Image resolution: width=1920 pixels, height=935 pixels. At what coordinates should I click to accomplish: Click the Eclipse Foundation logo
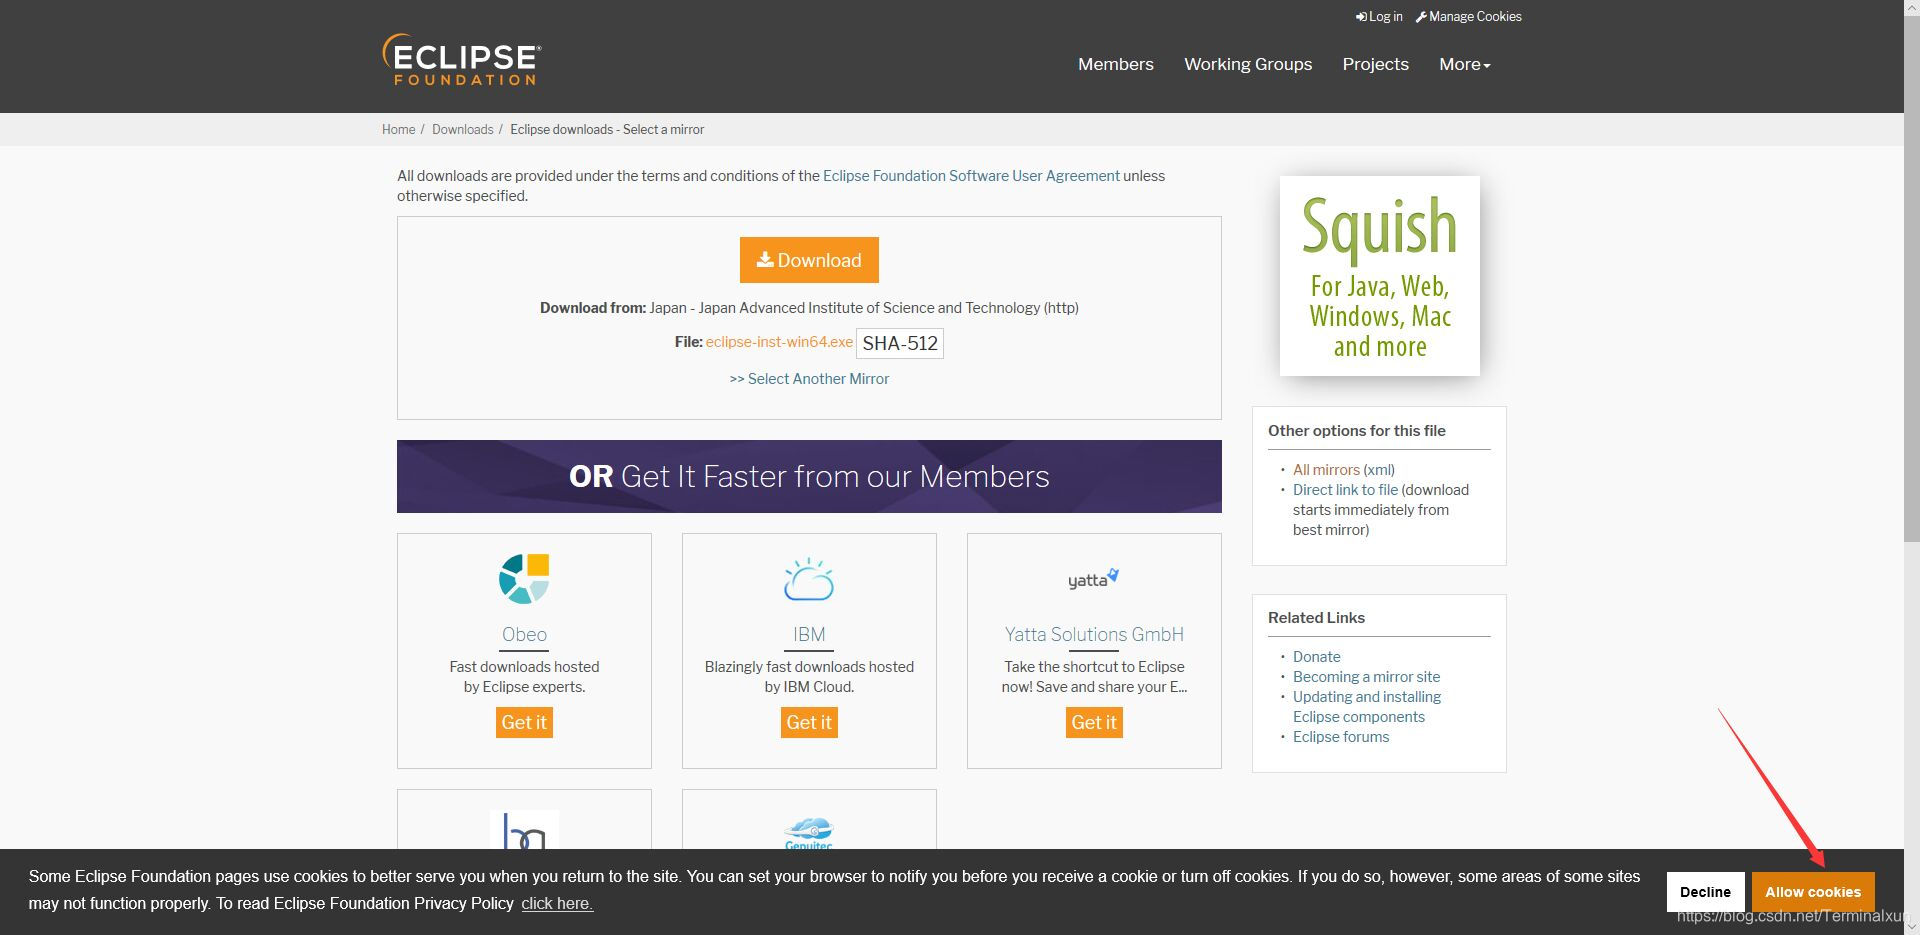(x=462, y=60)
